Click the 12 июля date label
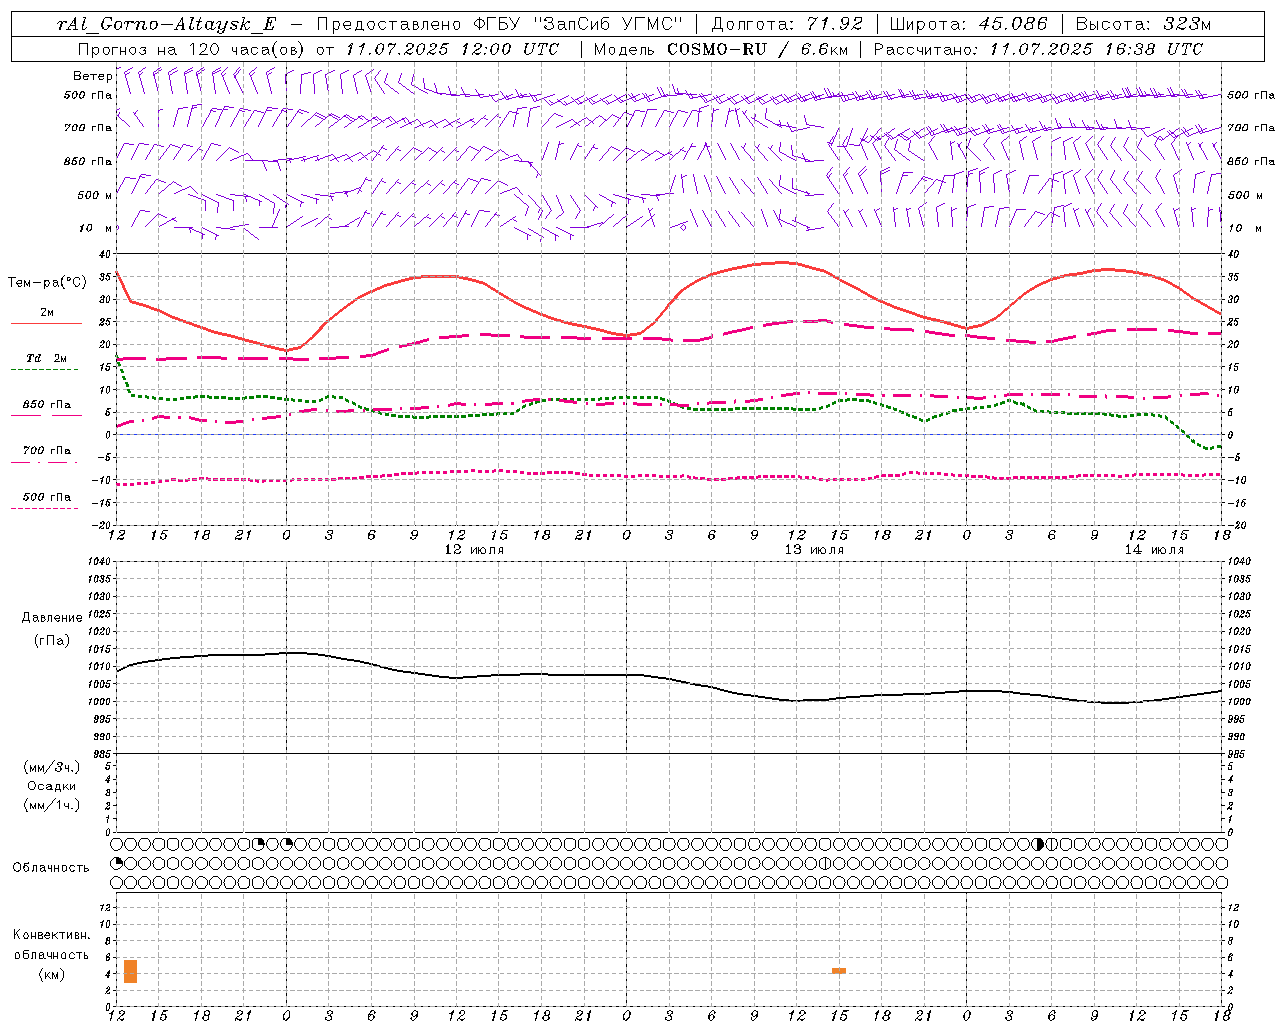This screenshot has height=1024, width=1280. point(474,550)
